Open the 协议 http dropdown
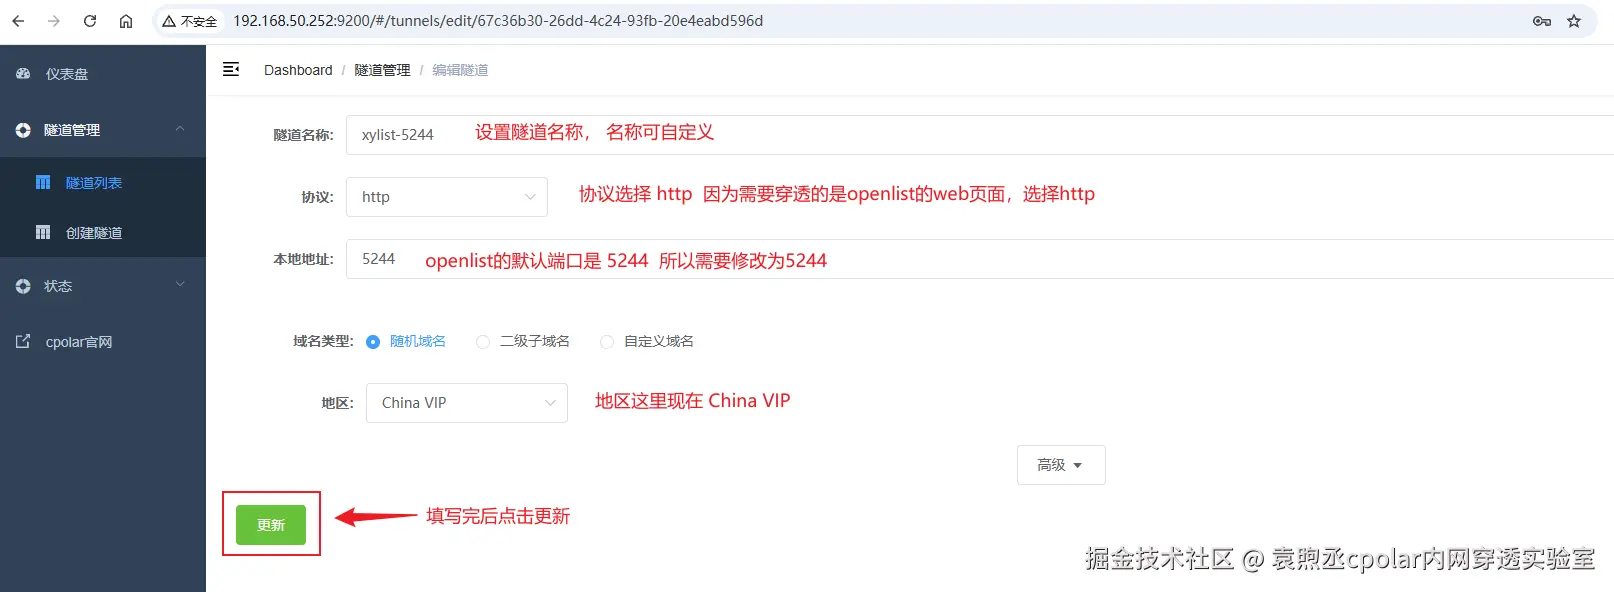This screenshot has width=1614, height=592. [447, 197]
